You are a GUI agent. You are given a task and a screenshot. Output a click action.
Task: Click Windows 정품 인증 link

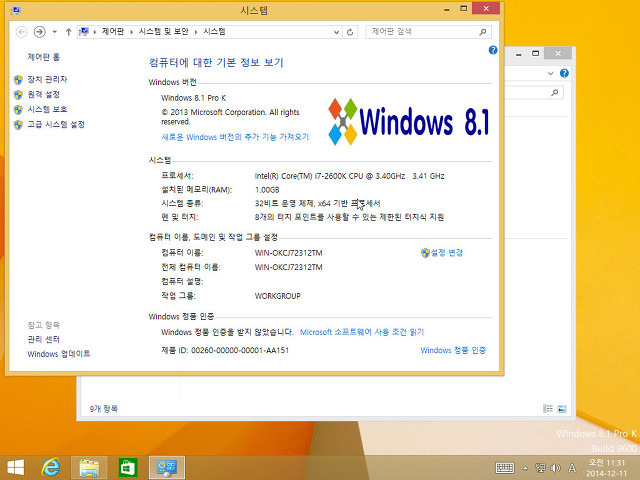point(453,350)
